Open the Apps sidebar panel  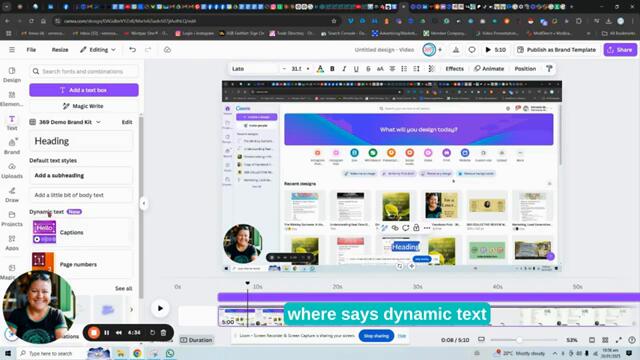(x=12, y=243)
